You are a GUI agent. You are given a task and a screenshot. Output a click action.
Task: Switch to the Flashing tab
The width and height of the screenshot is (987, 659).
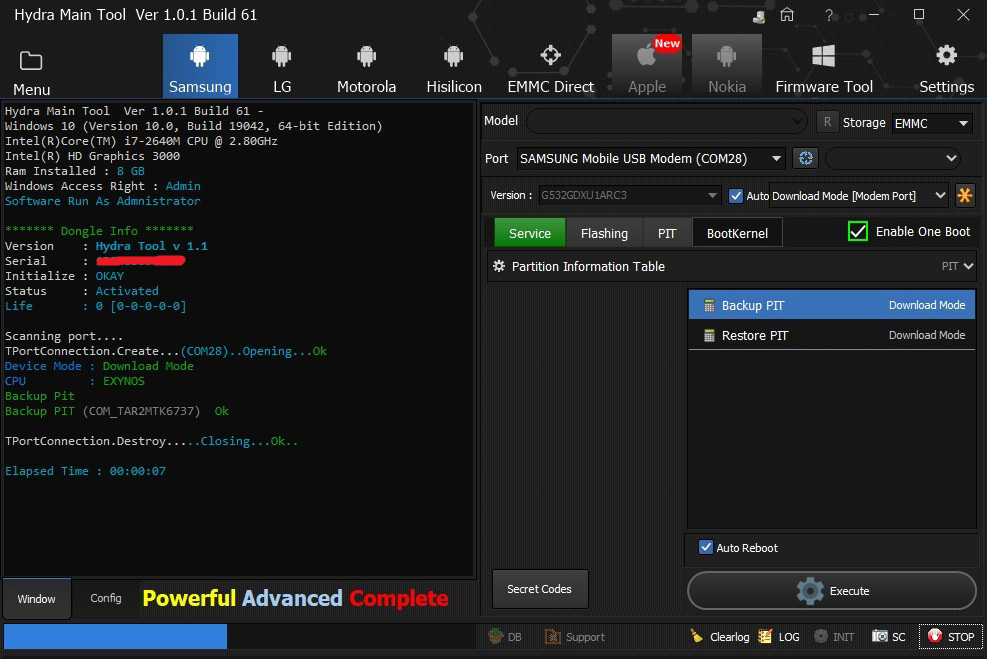coord(604,233)
